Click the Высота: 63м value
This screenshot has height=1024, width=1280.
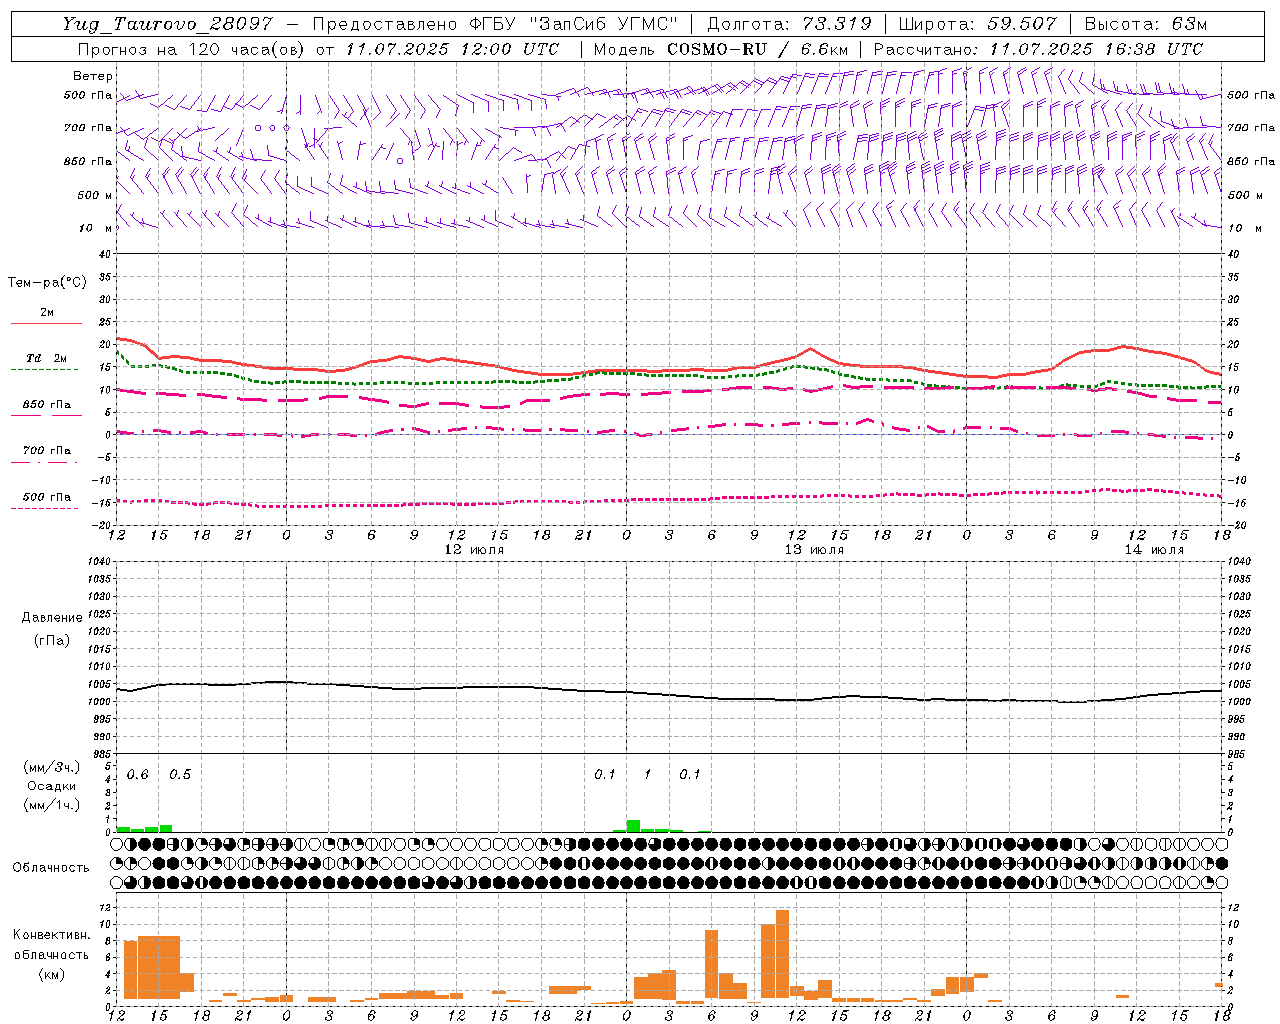[1145, 24]
